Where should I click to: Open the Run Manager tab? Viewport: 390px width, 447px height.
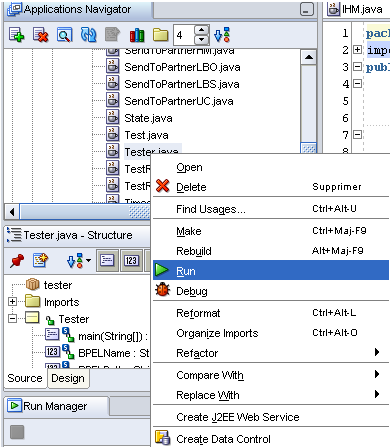click(x=56, y=406)
